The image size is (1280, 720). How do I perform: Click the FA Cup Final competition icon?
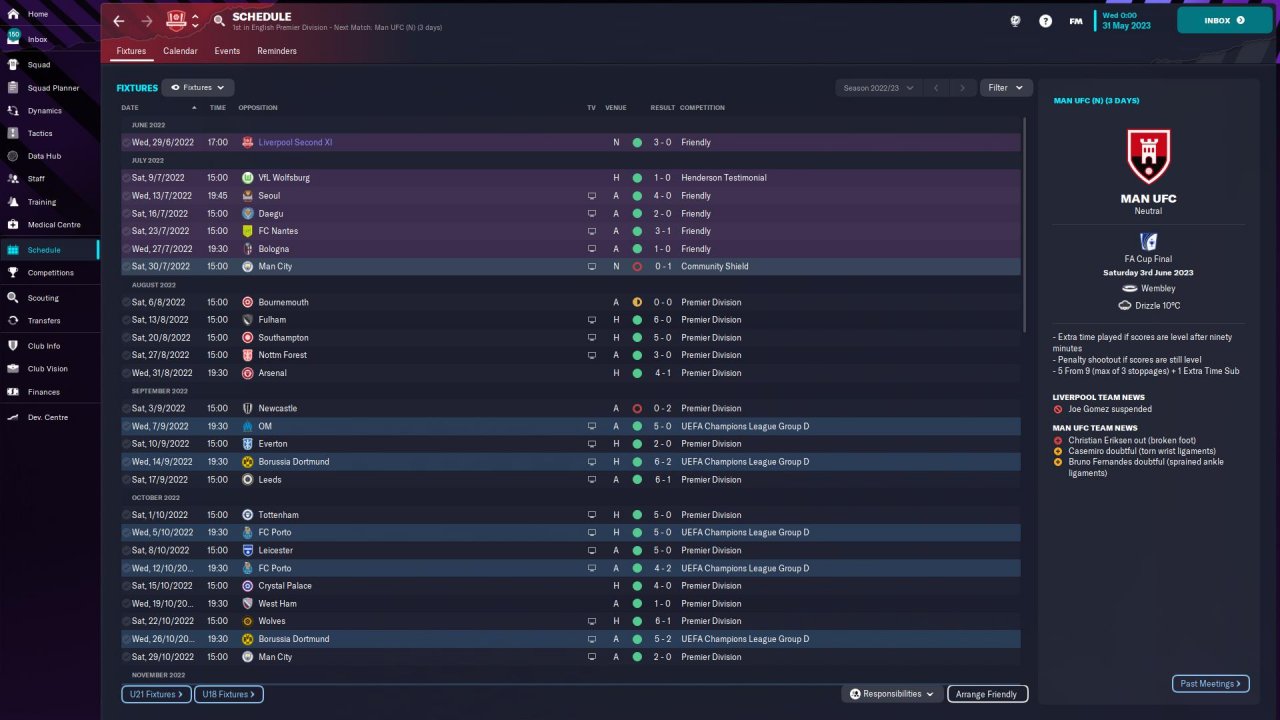1148,241
